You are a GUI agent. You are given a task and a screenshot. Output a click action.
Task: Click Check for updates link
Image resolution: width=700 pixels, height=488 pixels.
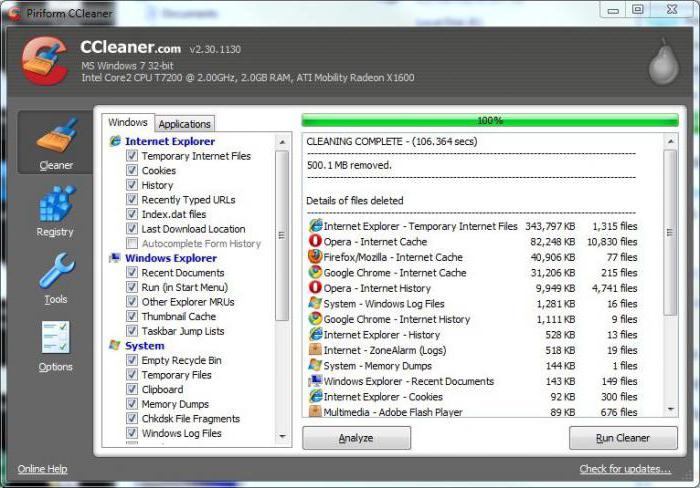coord(625,469)
